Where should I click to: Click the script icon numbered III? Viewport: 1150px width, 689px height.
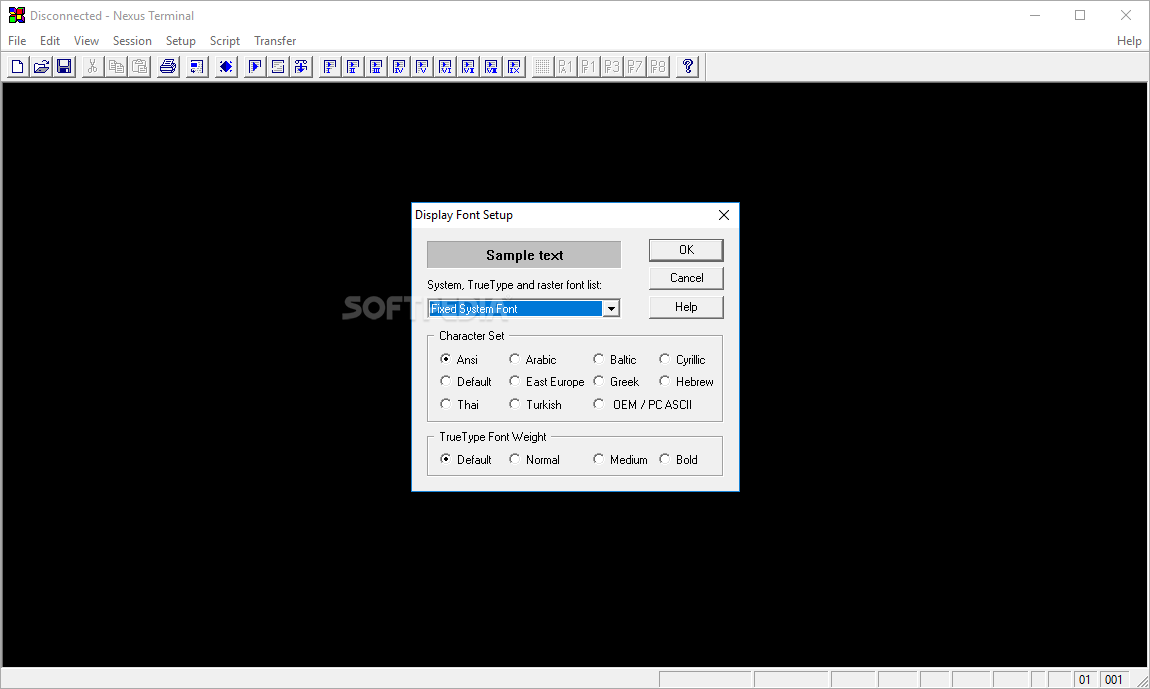(376, 67)
